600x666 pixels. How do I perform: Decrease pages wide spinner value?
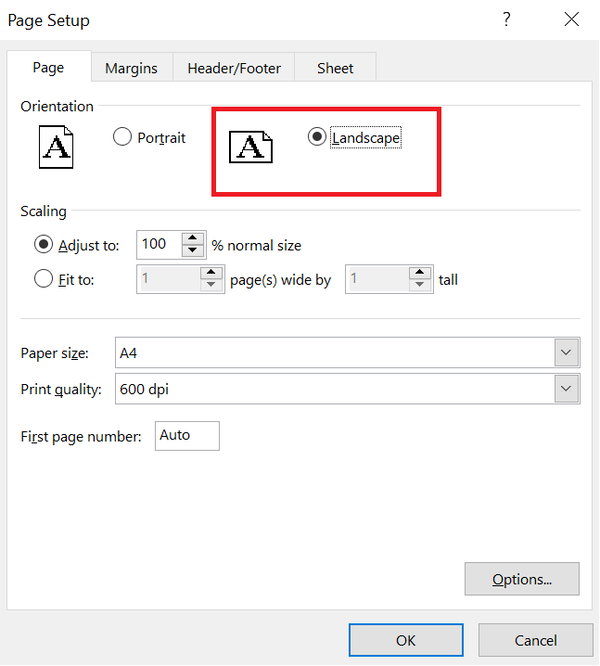pyautogui.click(x=211, y=285)
